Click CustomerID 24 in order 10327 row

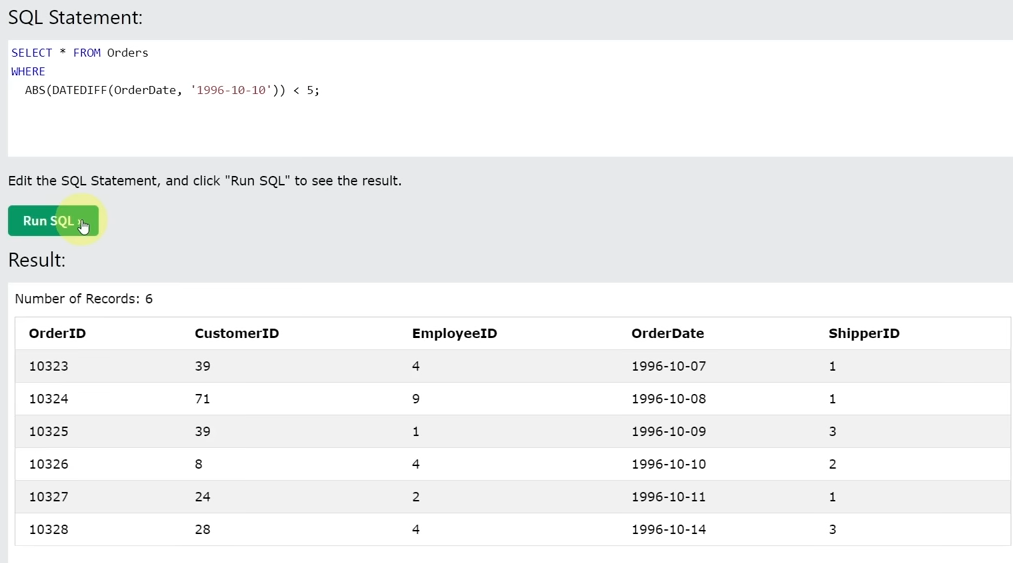coord(202,497)
